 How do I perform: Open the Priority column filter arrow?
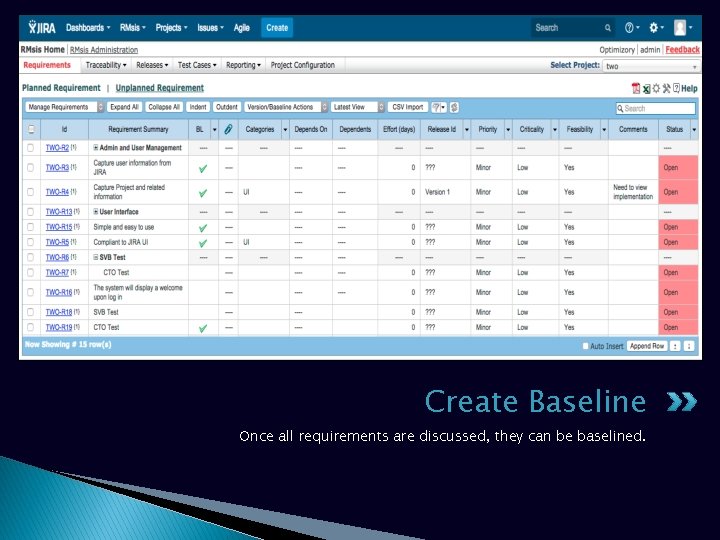tap(508, 130)
